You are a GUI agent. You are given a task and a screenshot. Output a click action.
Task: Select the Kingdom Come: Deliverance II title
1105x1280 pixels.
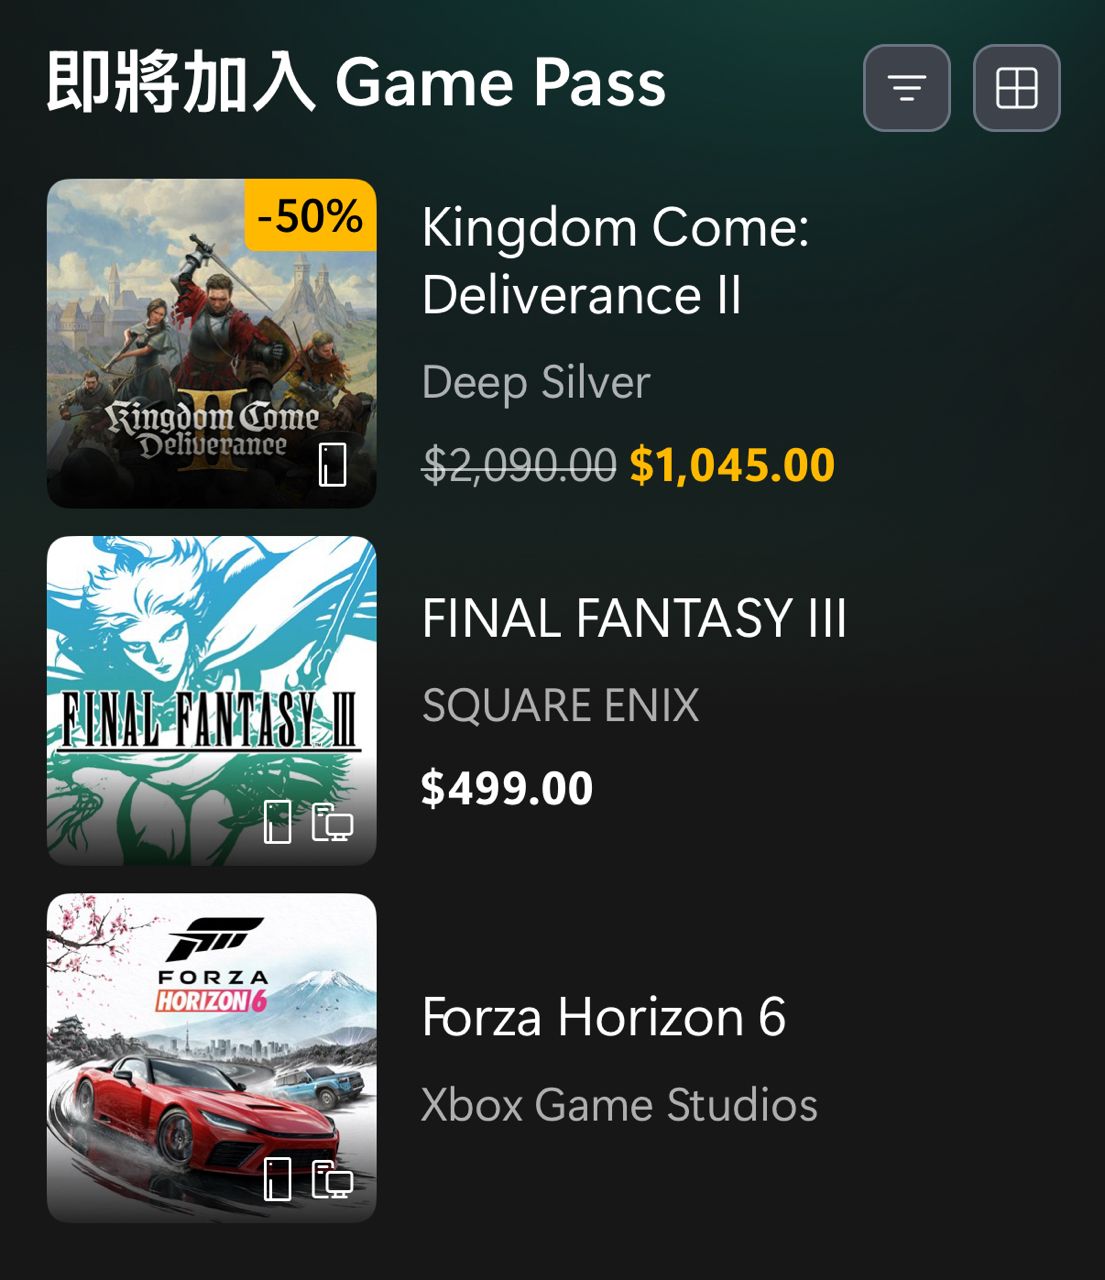tap(614, 261)
